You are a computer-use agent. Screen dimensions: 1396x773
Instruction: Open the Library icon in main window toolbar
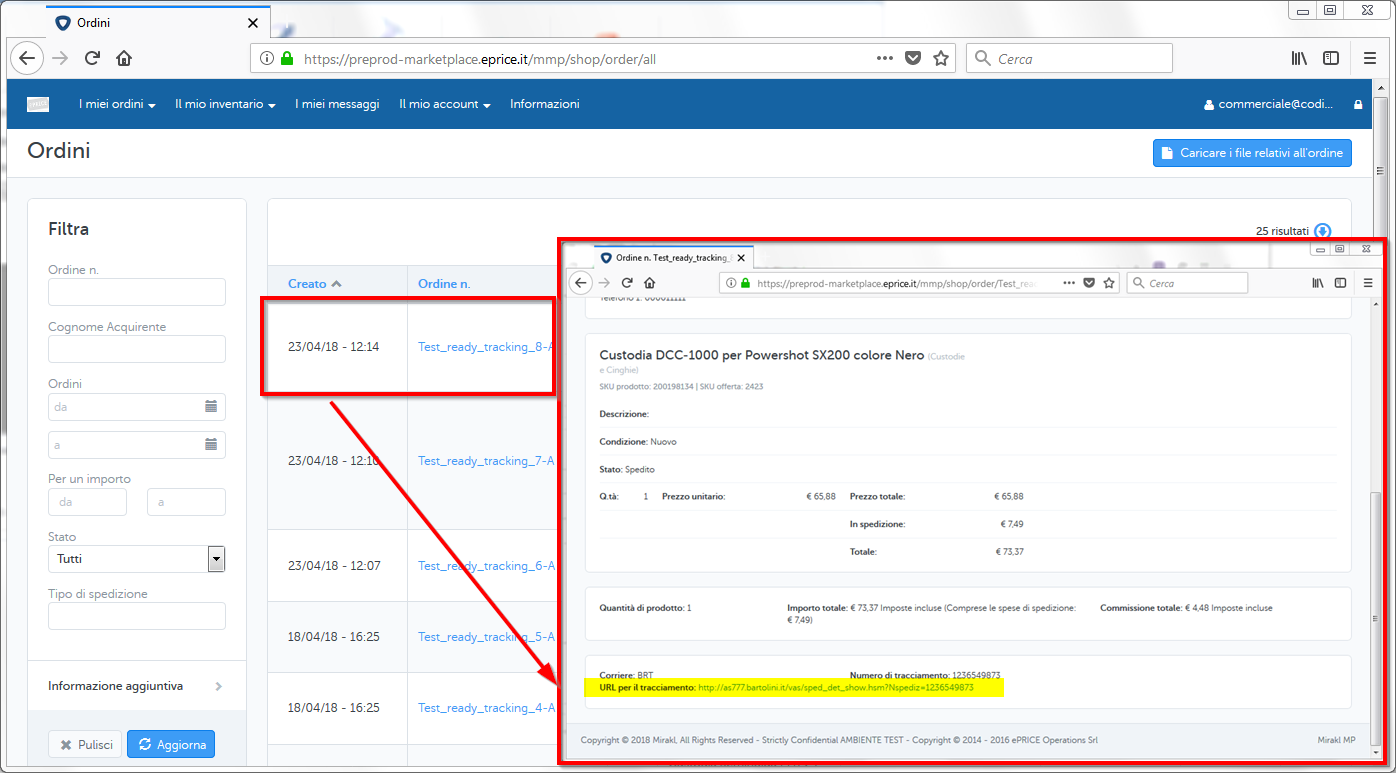click(1300, 59)
